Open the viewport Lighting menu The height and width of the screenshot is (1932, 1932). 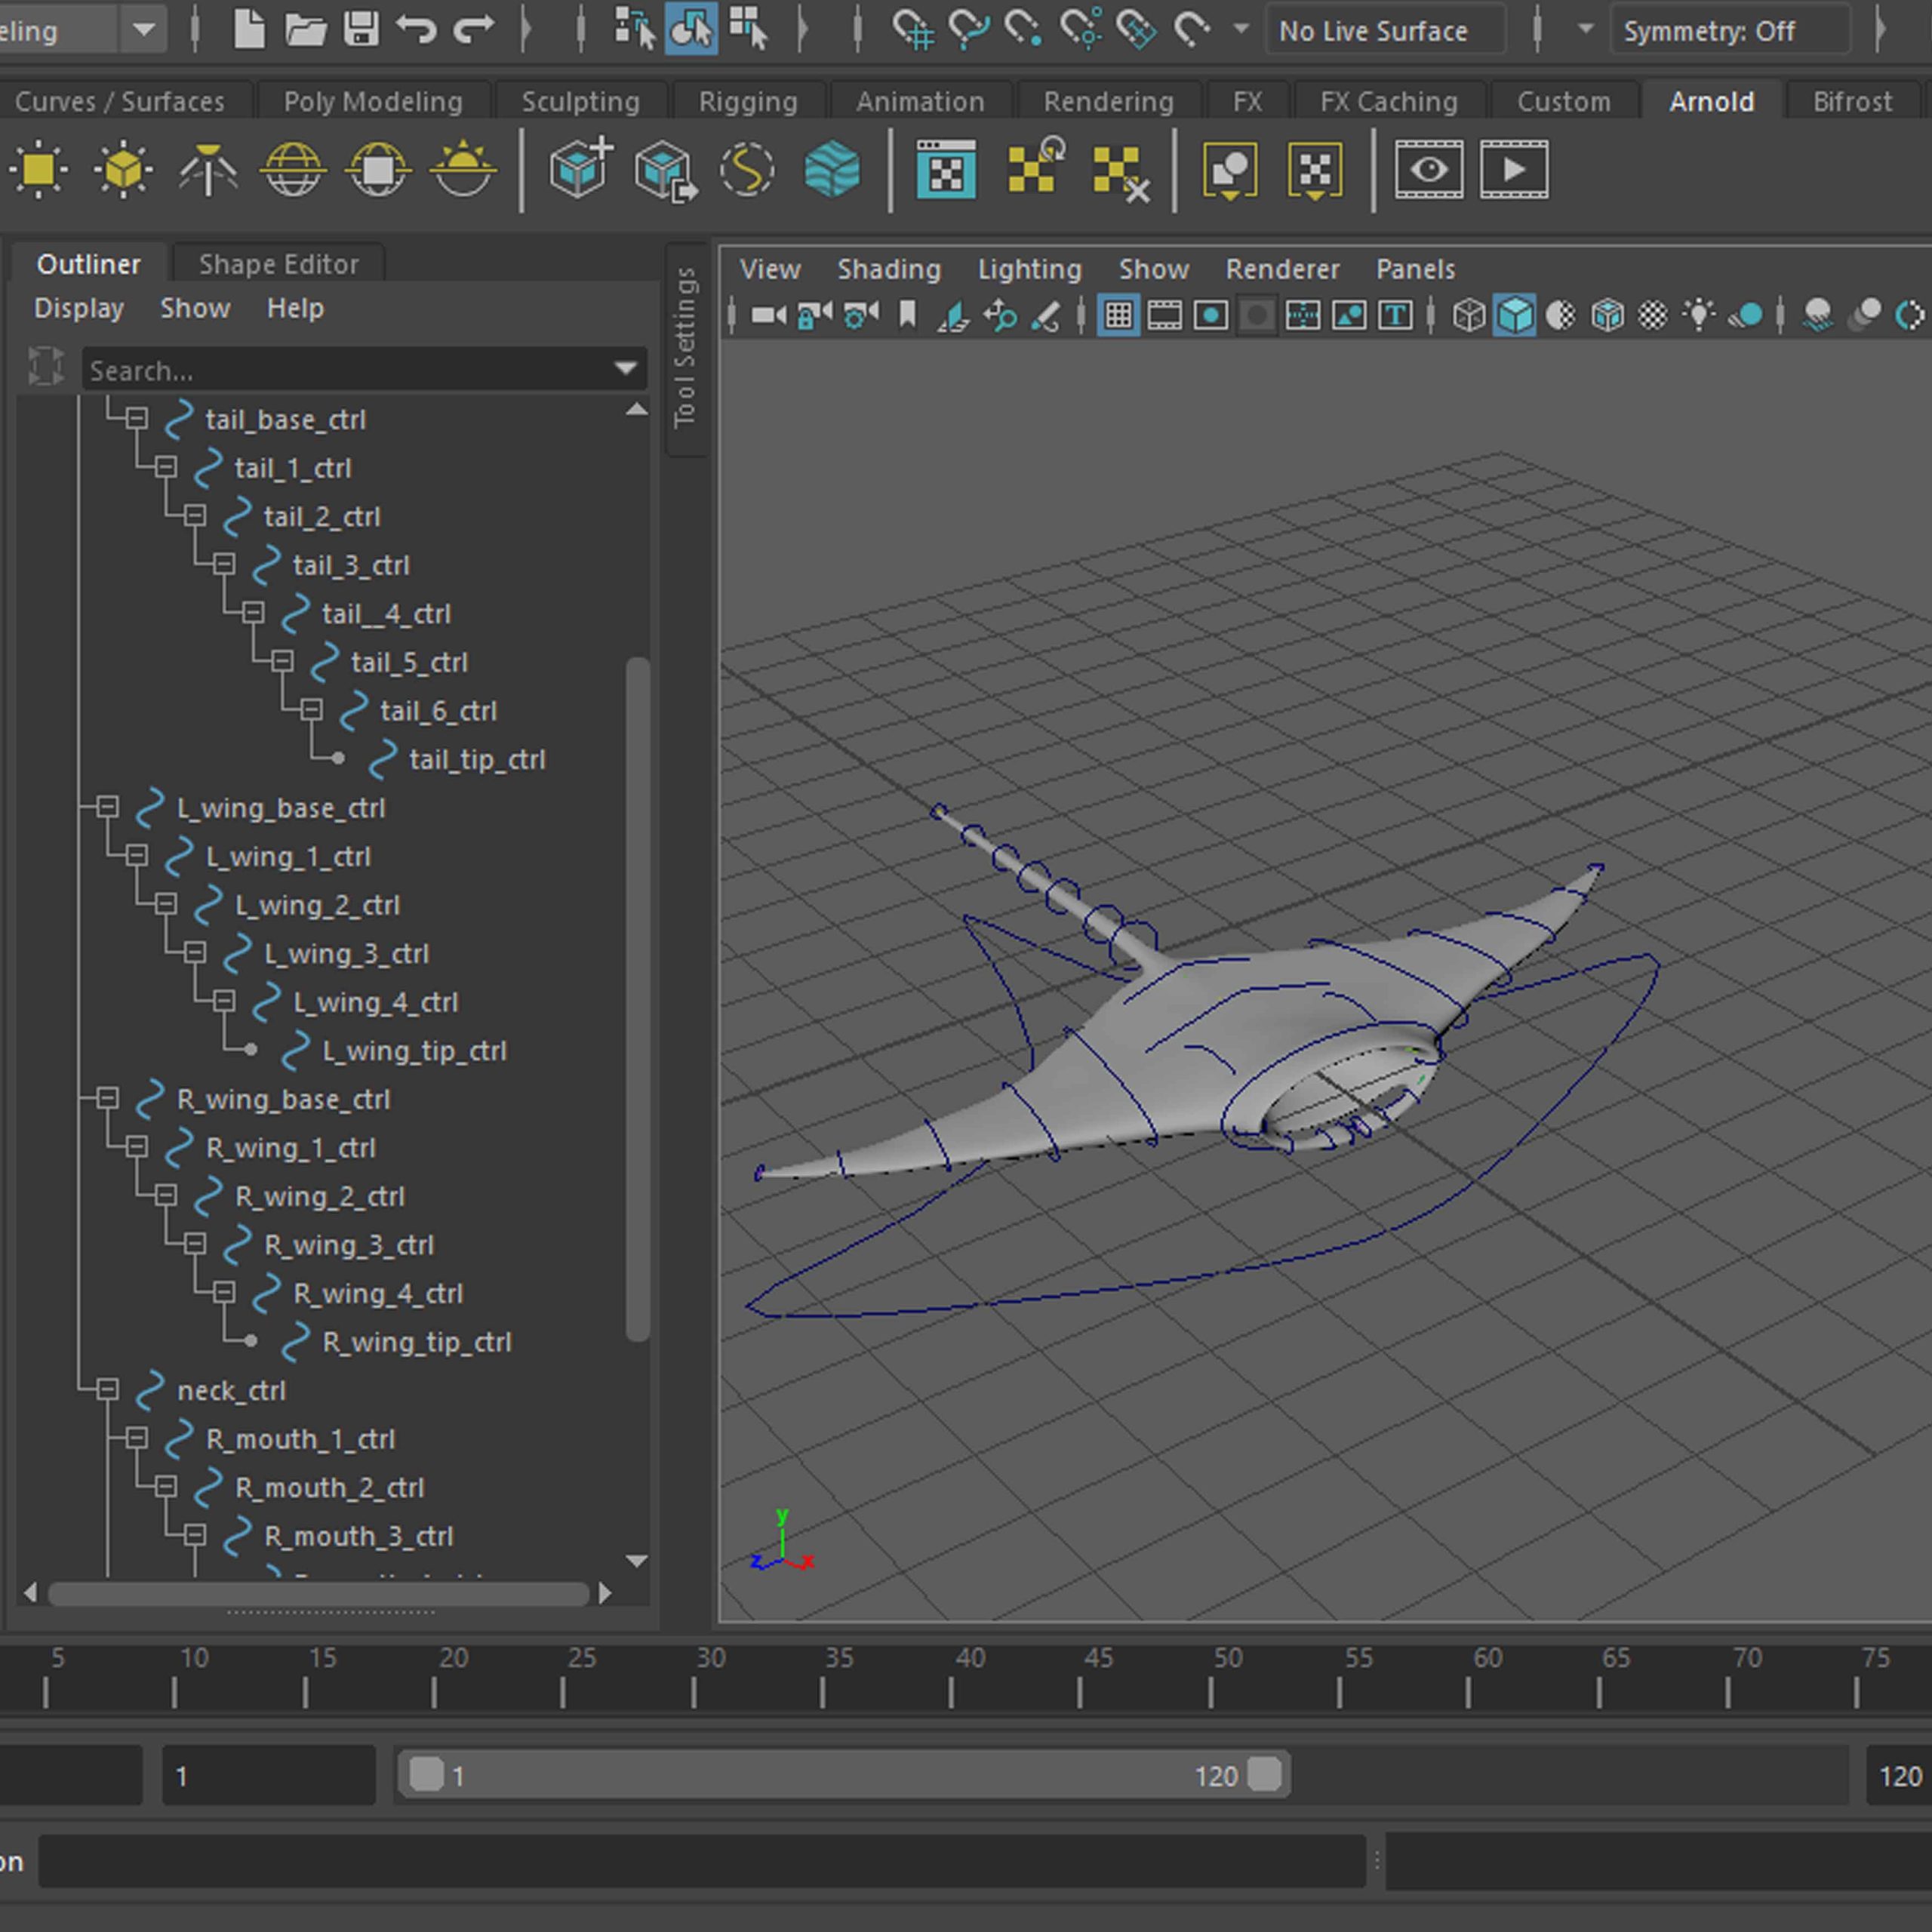click(x=1030, y=269)
